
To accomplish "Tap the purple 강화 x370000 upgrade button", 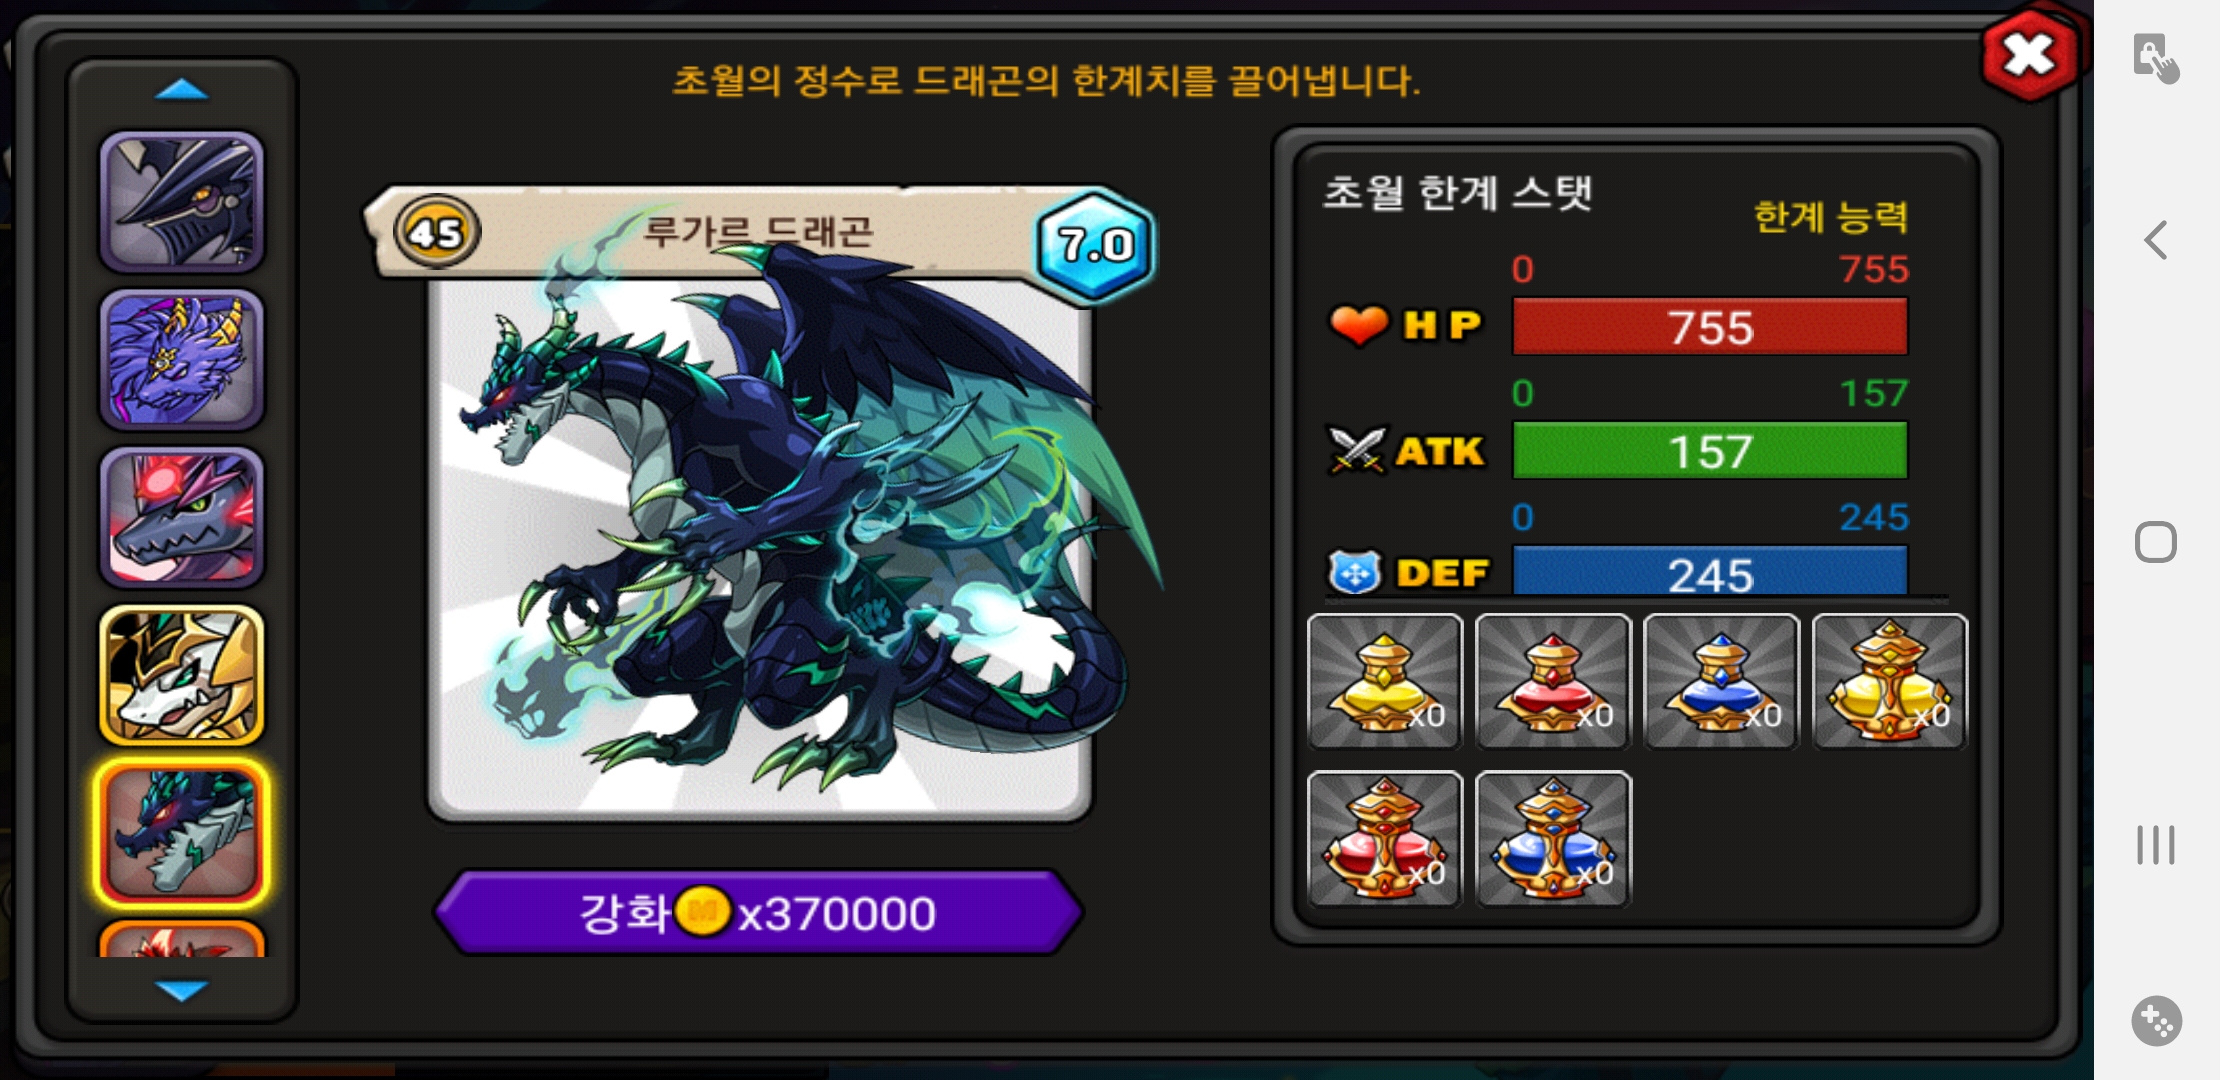I will click(759, 912).
